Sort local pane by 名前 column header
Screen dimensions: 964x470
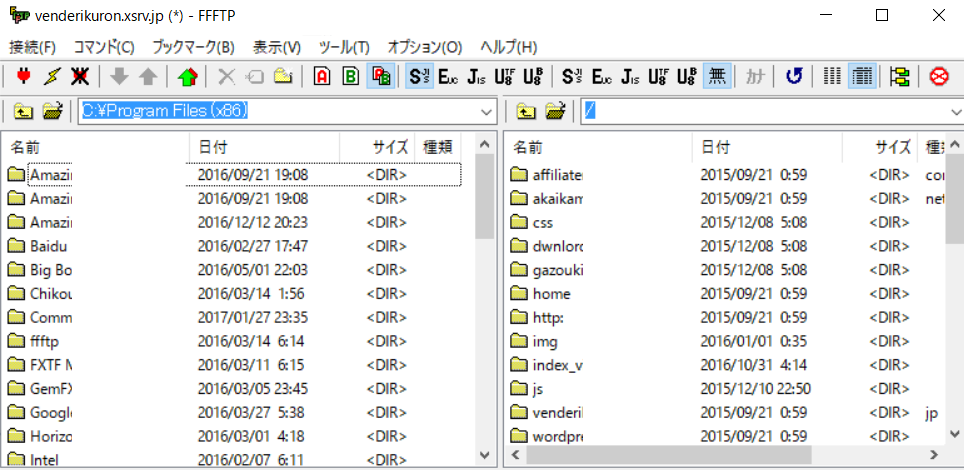[x=97, y=146]
